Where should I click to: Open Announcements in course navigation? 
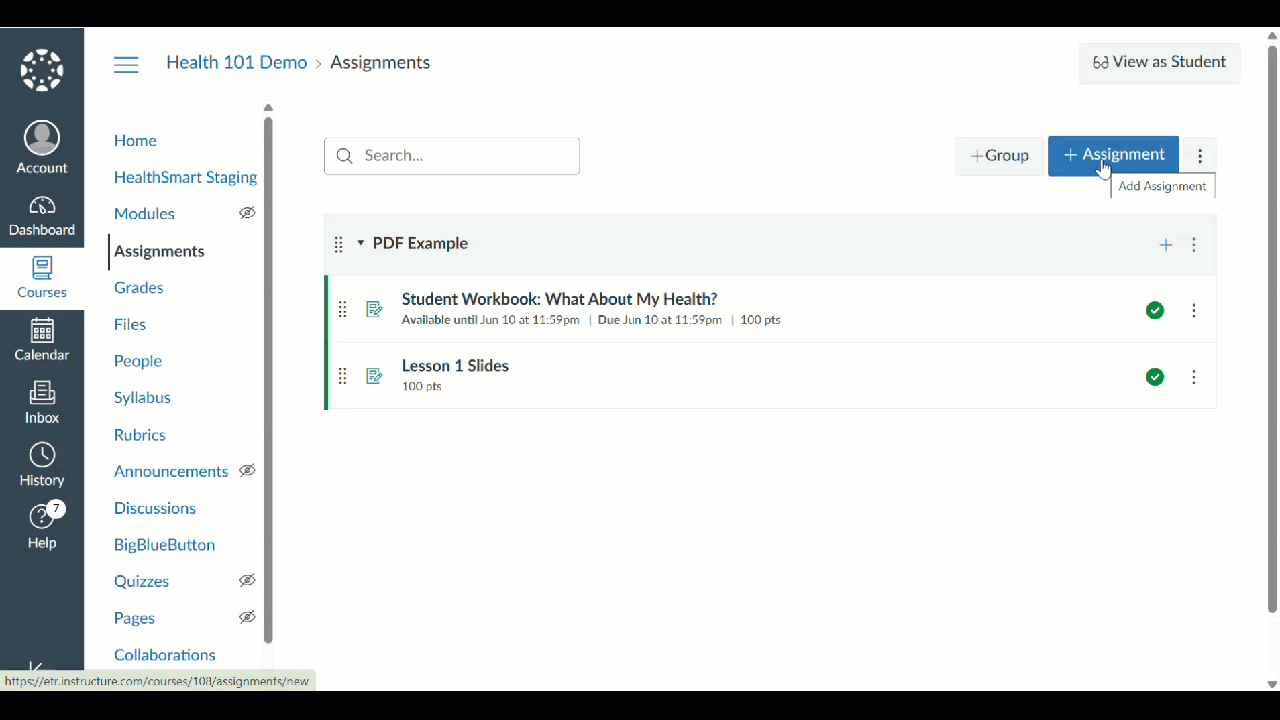171,471
